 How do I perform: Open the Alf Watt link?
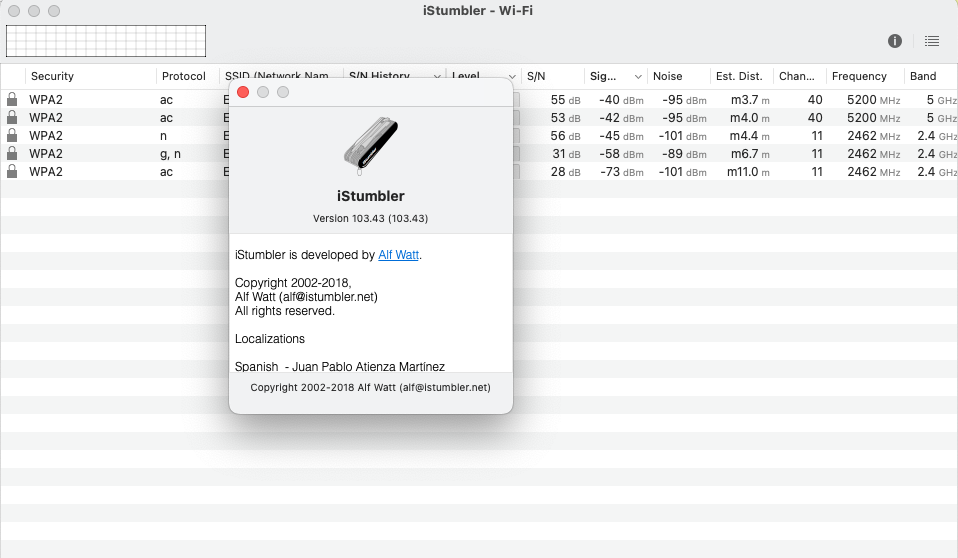pyautogui.click(x=398, y=255)
